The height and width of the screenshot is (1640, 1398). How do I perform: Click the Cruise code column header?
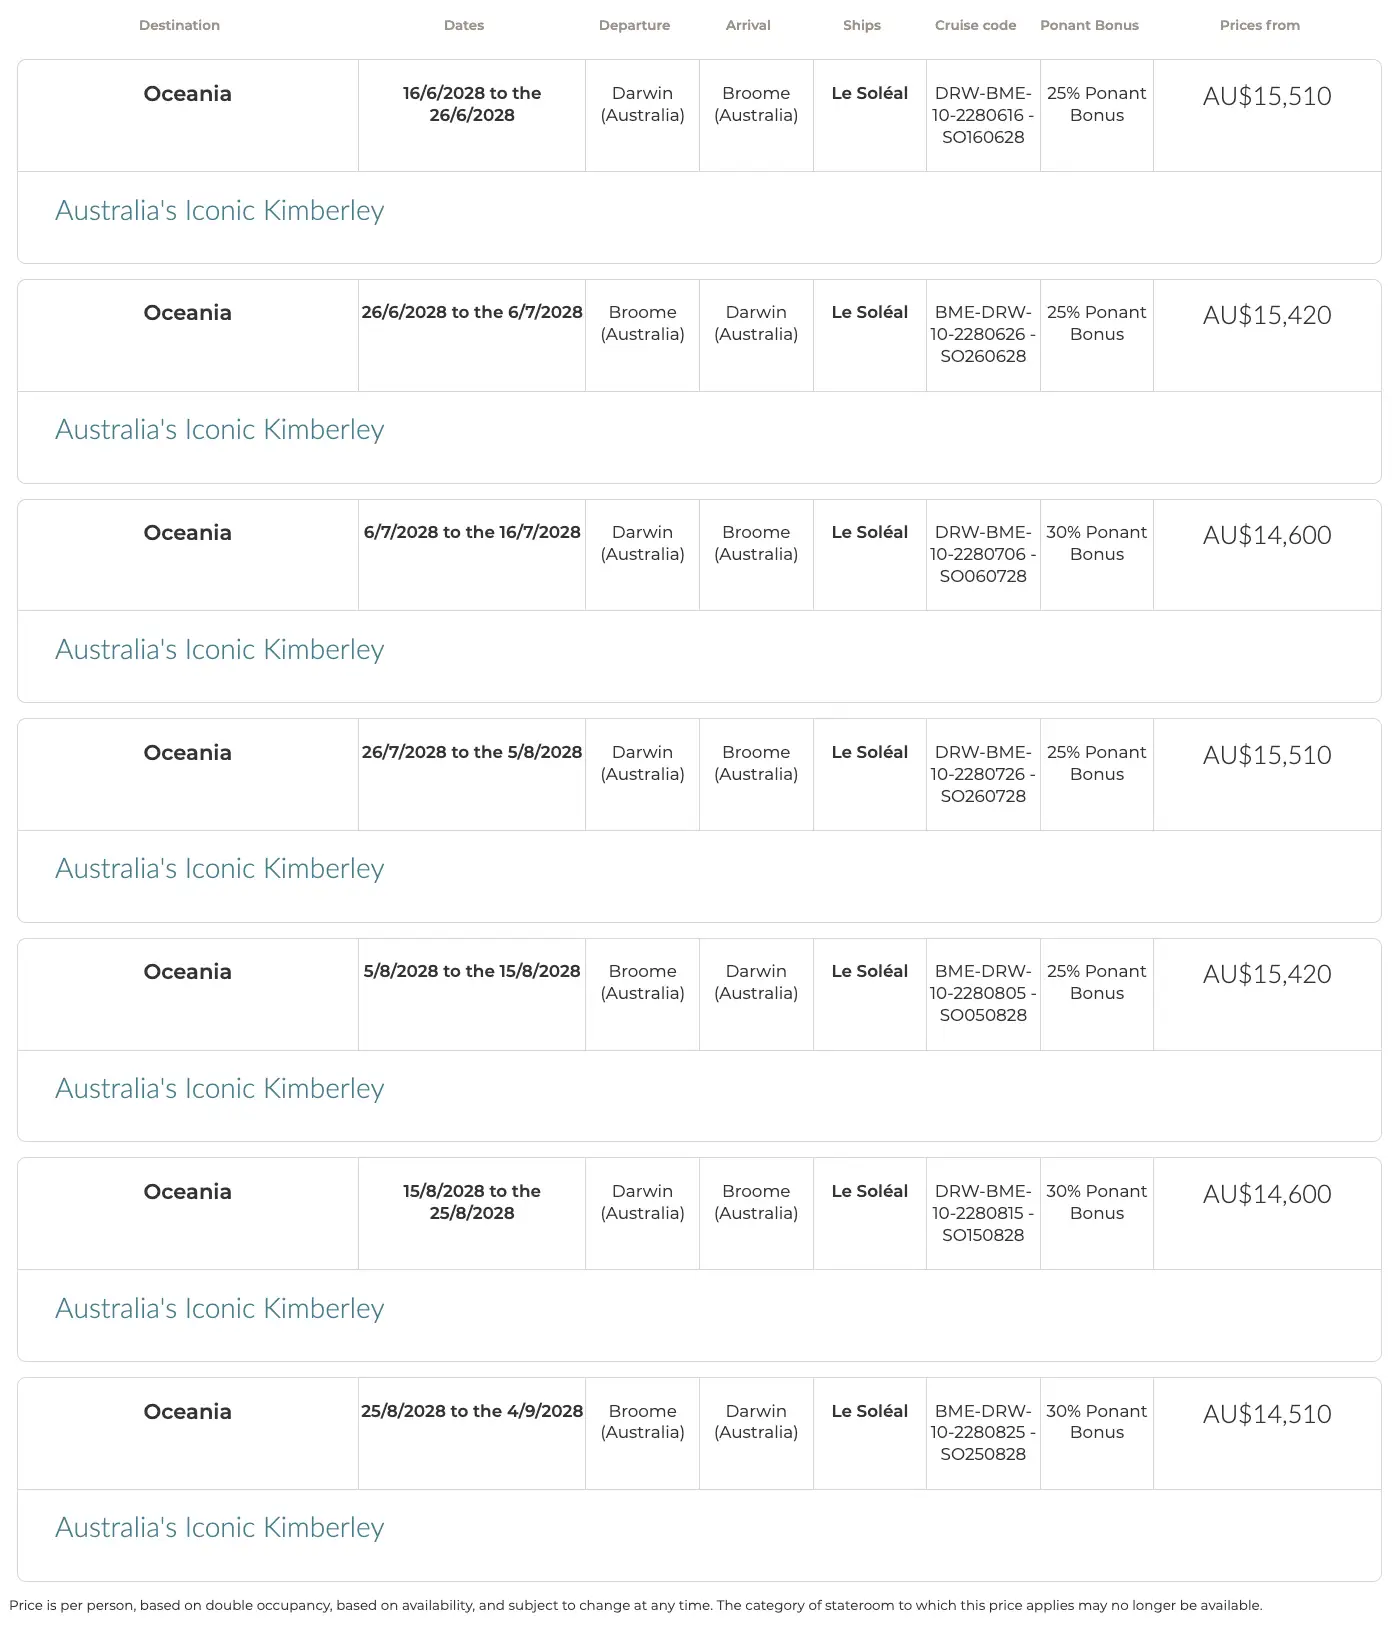975,25
